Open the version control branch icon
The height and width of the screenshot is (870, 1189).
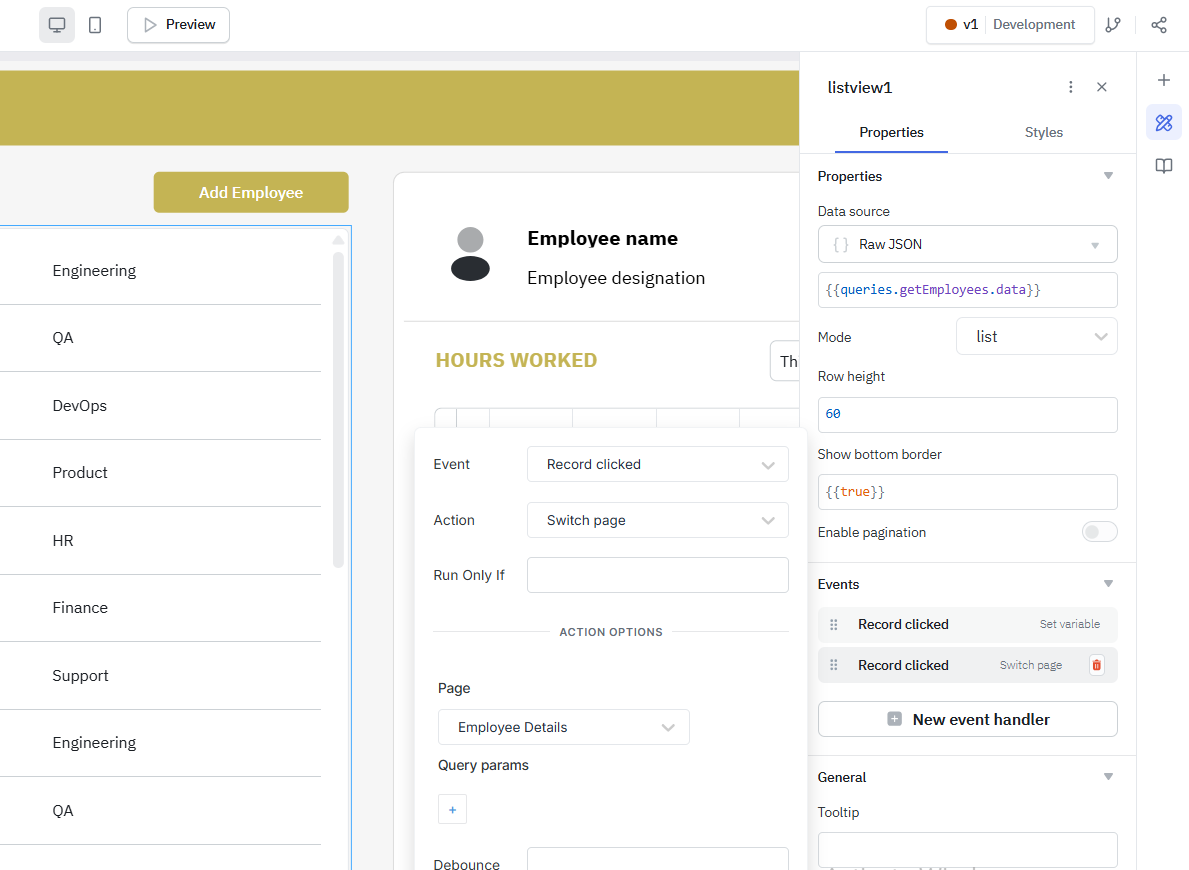click(1113, 25)
